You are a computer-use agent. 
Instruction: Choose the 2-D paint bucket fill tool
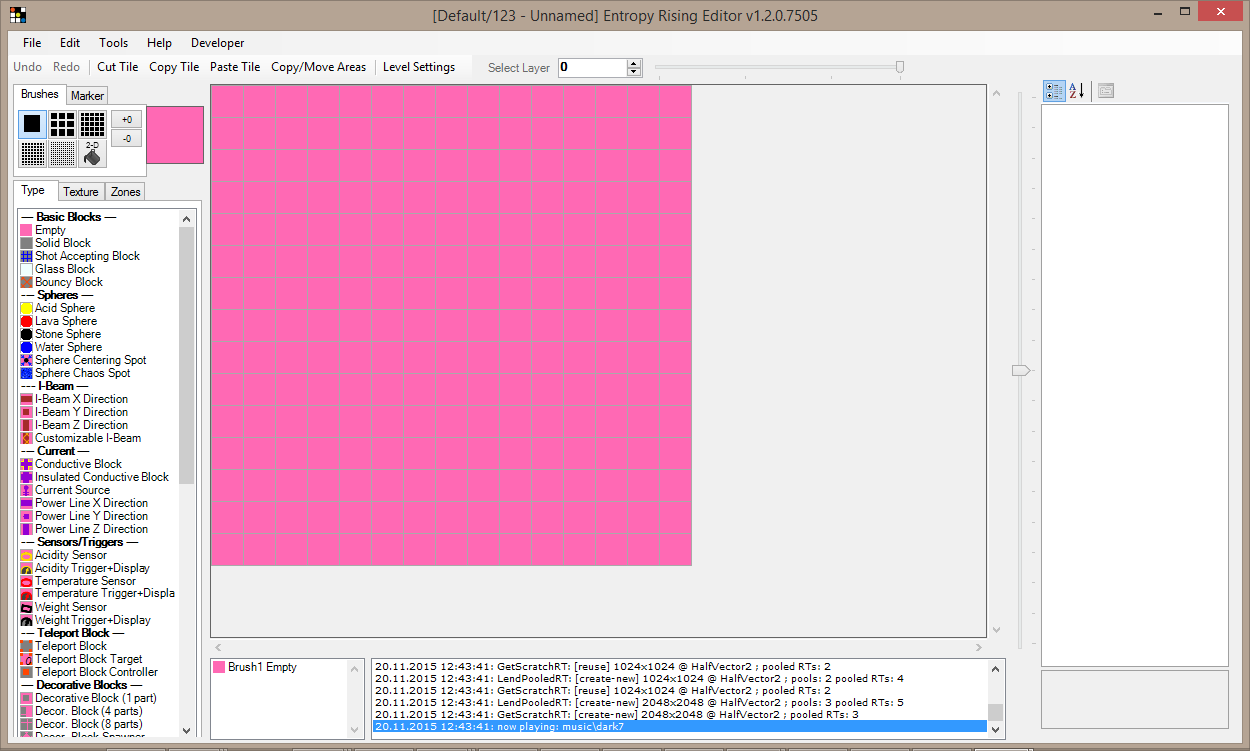93,153
